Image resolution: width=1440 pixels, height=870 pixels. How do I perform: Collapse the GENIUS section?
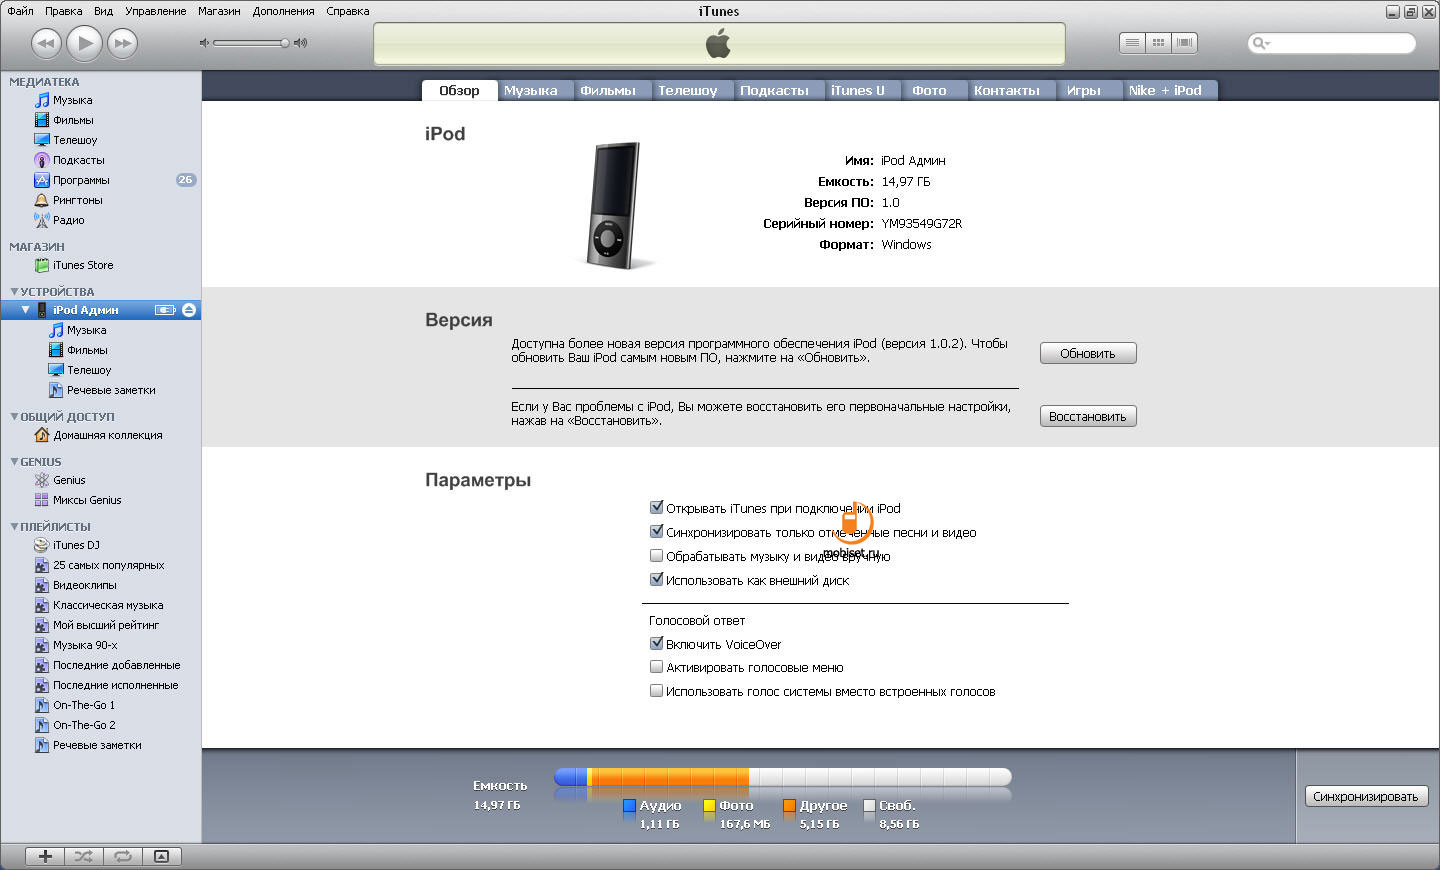point(14,462)
